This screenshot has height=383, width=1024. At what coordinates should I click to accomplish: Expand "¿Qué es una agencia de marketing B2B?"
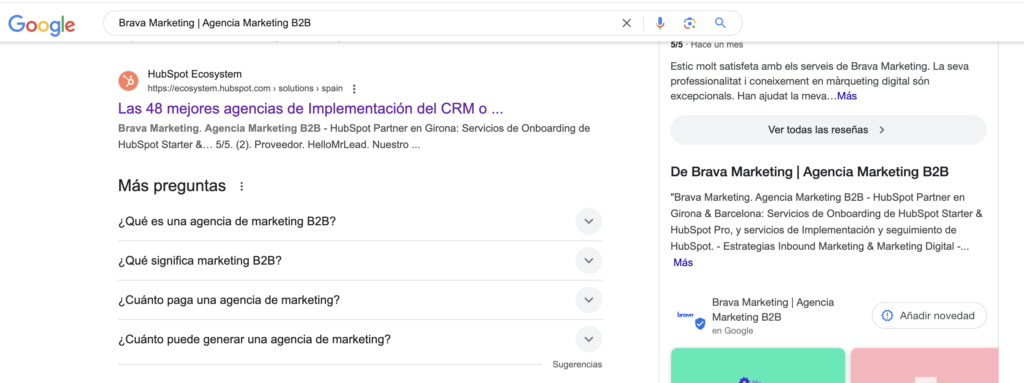(x=360, y=221)
